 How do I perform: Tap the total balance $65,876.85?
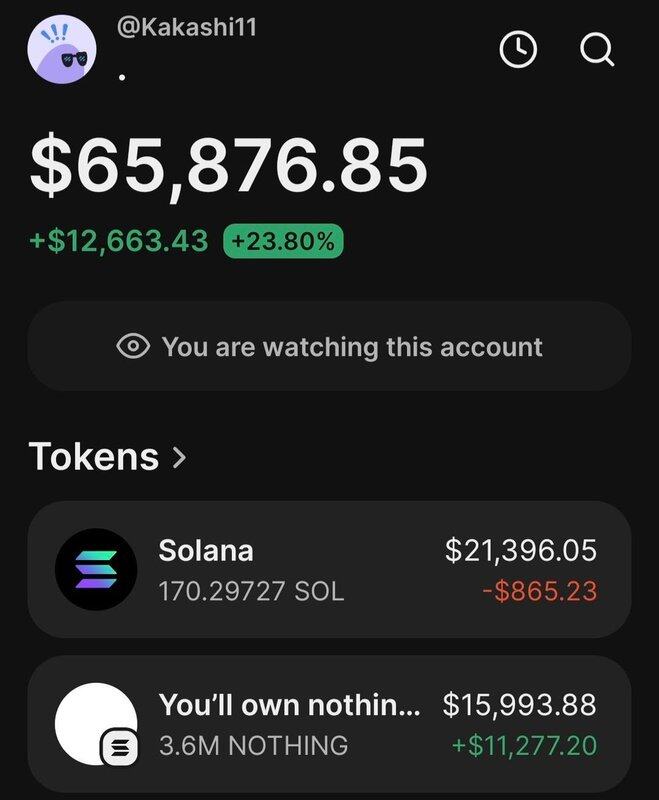point(229,167)
